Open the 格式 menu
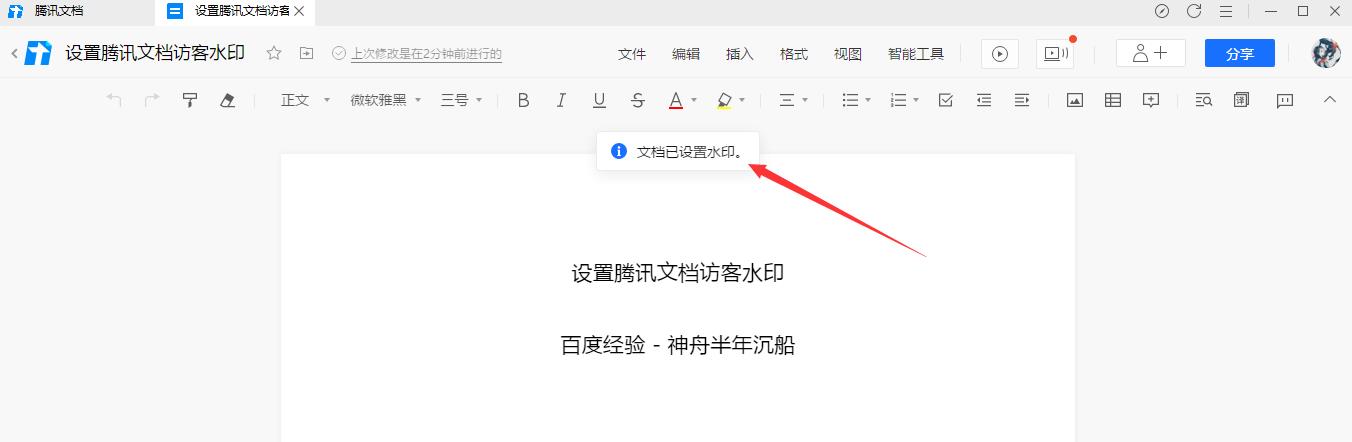Image resolution: width=1352 pixels, height=442 pixels. (x=794, y=54)
